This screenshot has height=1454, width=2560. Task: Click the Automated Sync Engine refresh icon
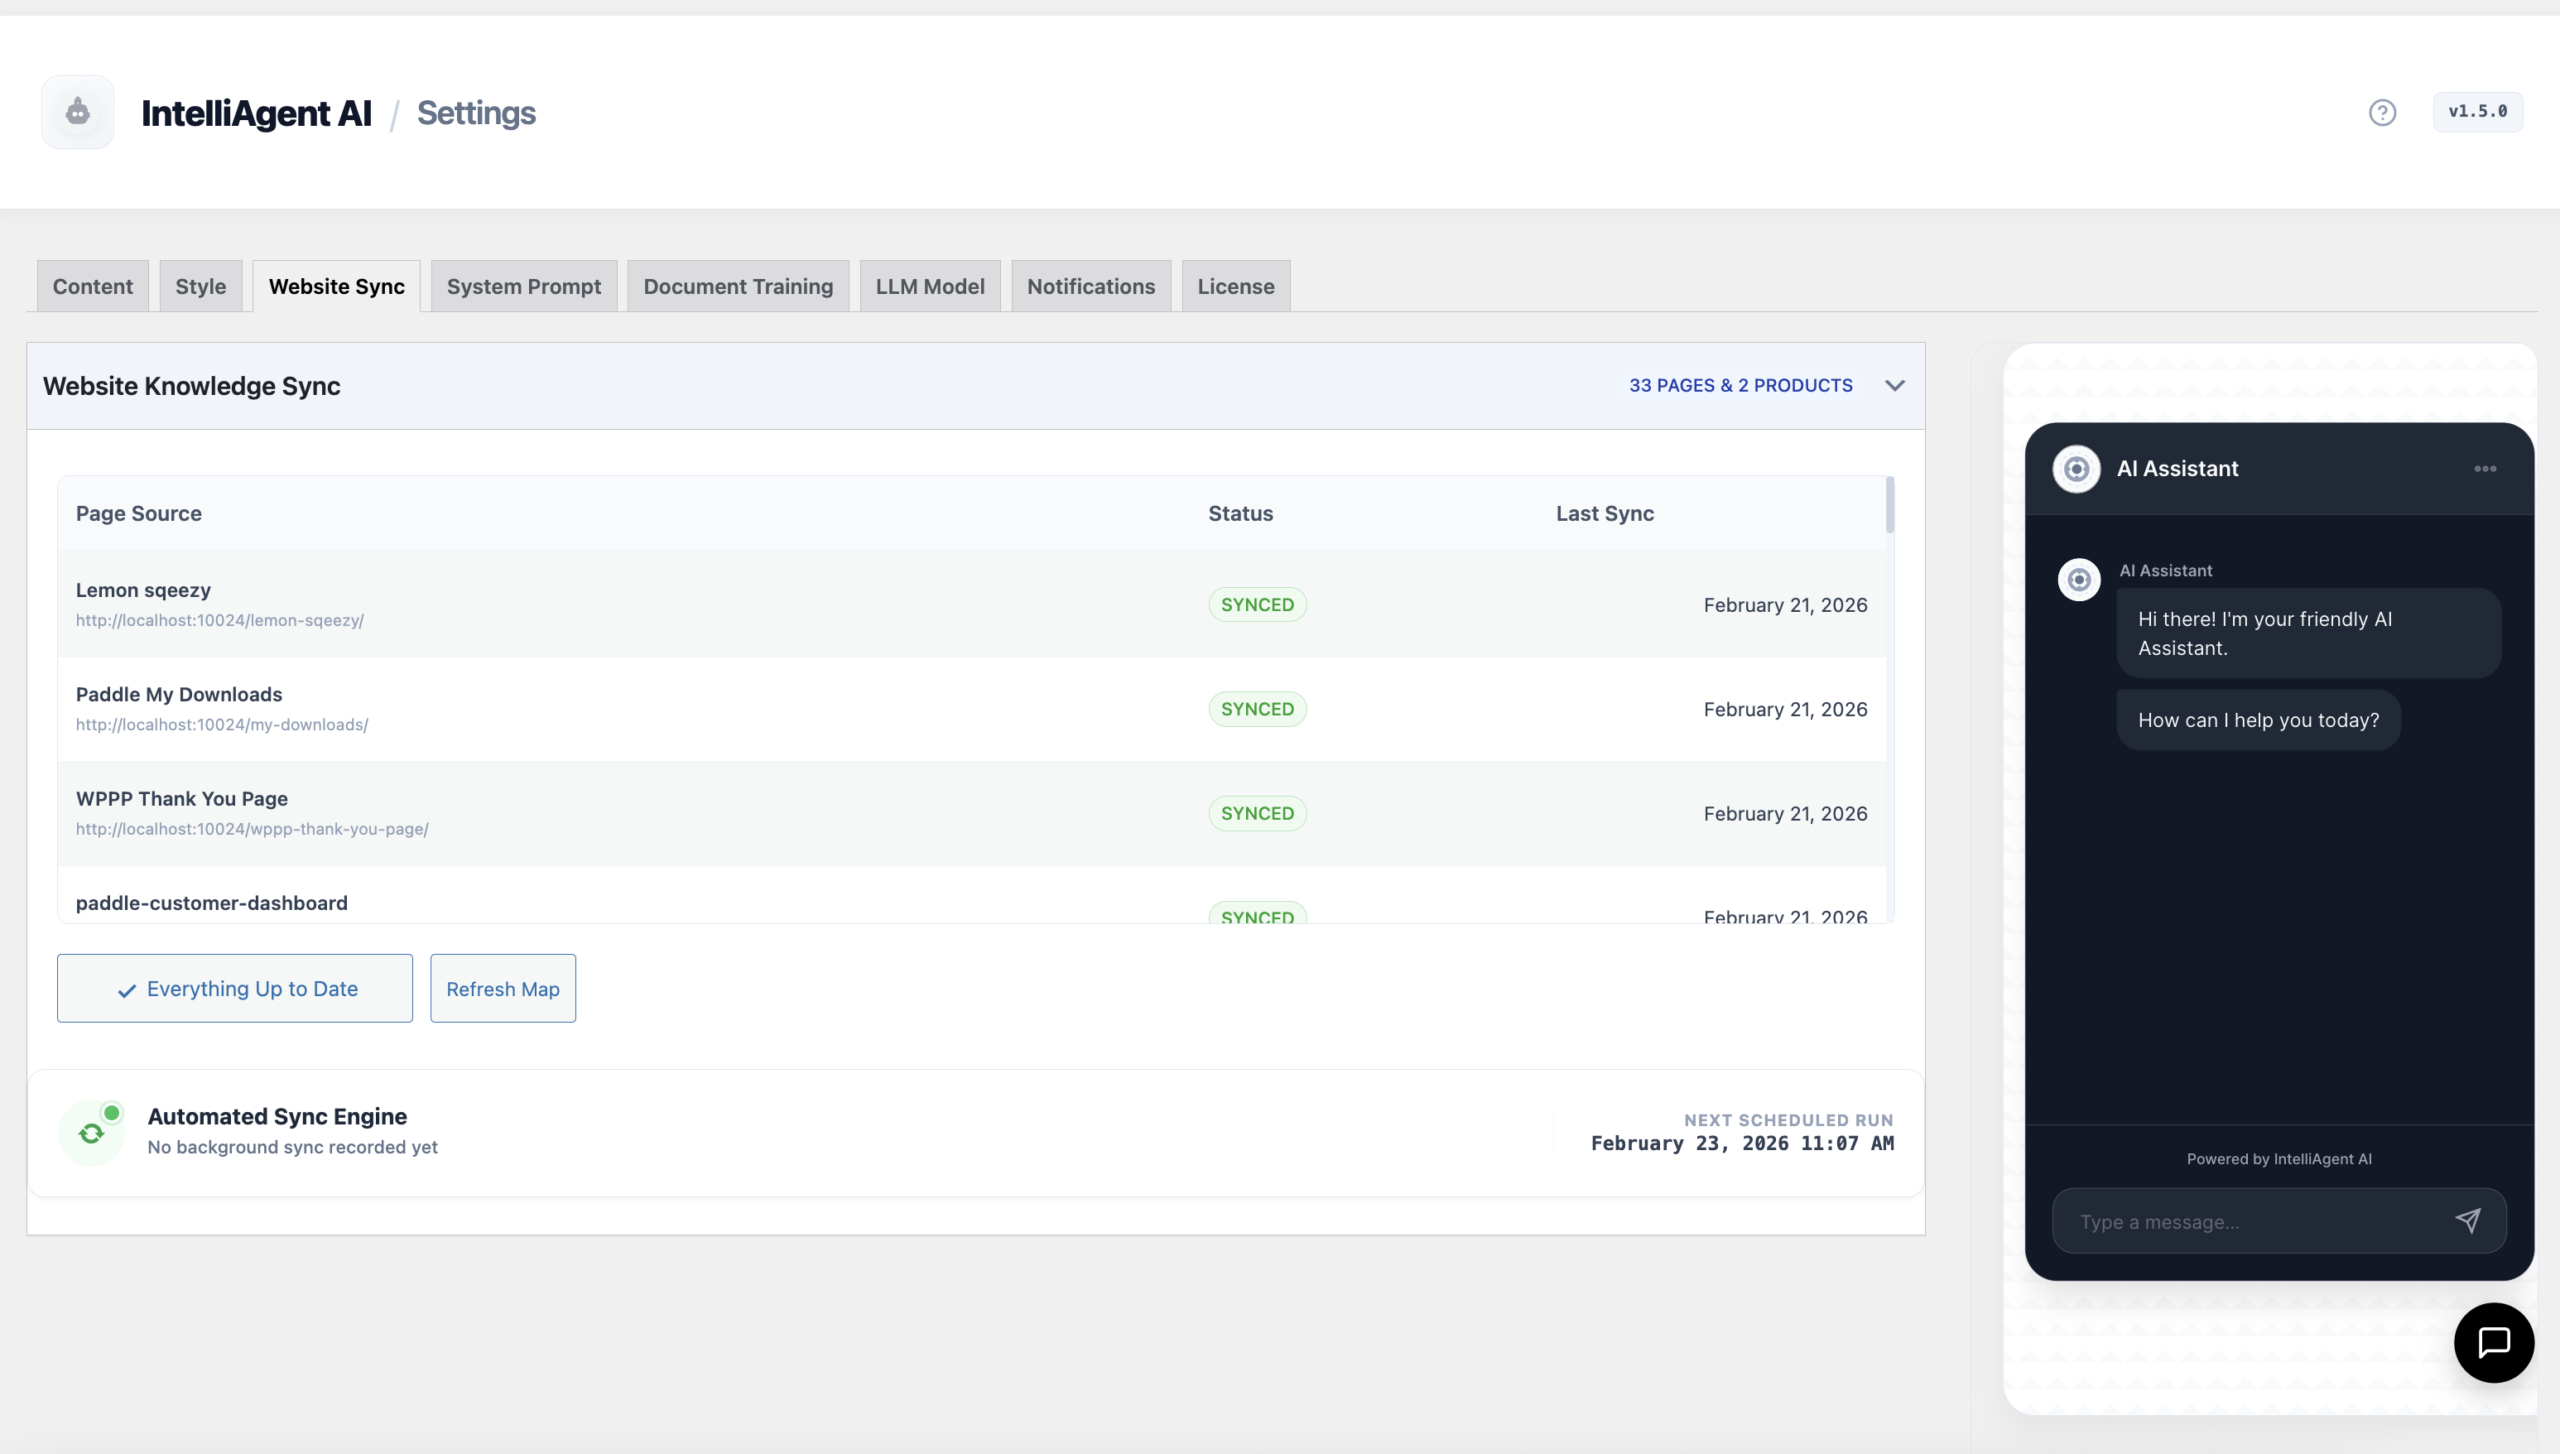tap(92, 1131)
